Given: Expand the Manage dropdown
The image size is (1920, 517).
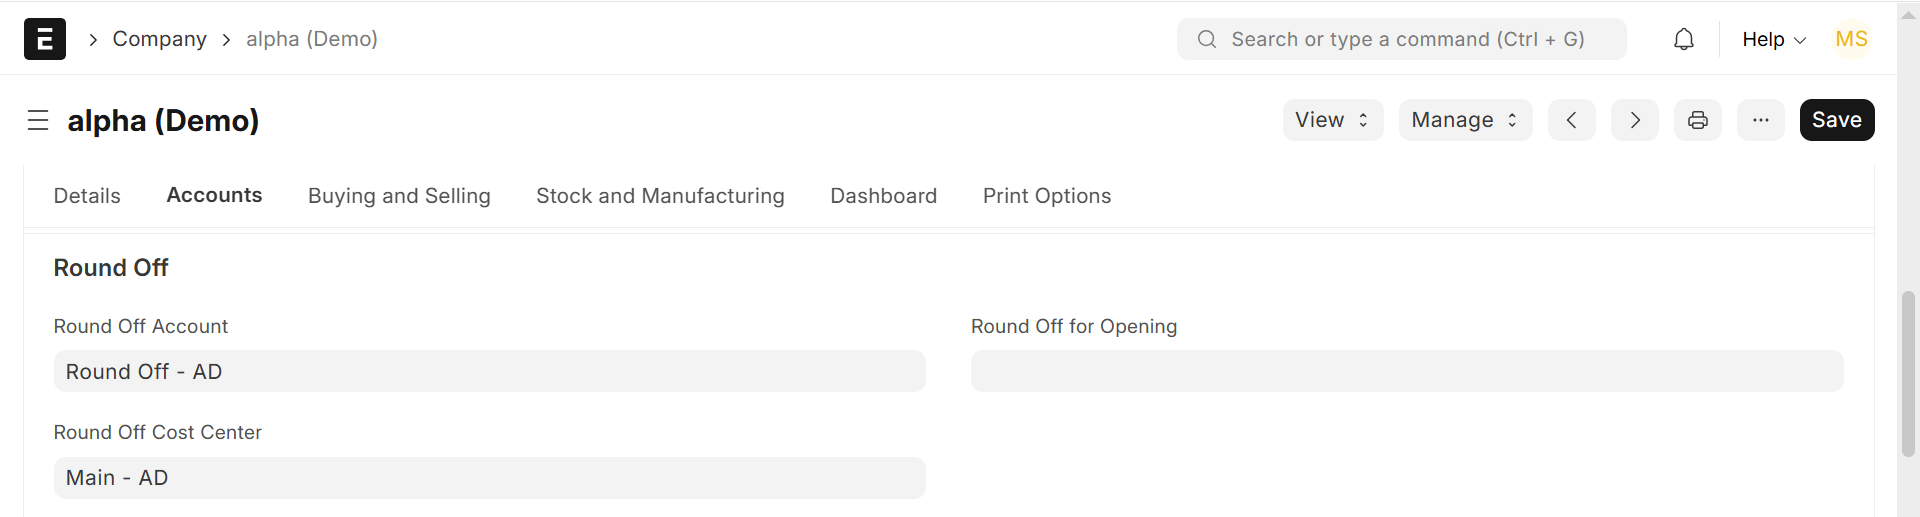Looking at the screenshot, I should tap(1465, 120).
